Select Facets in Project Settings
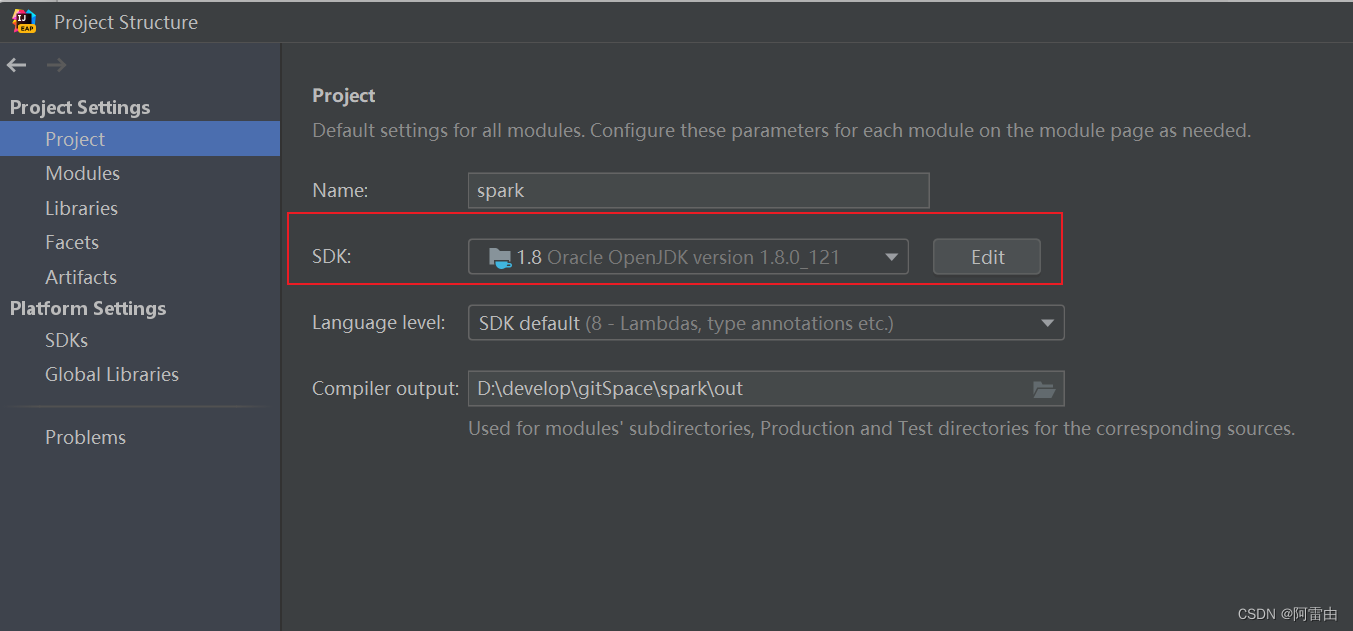Screen dimensions: 1353x631 (71, 242)
